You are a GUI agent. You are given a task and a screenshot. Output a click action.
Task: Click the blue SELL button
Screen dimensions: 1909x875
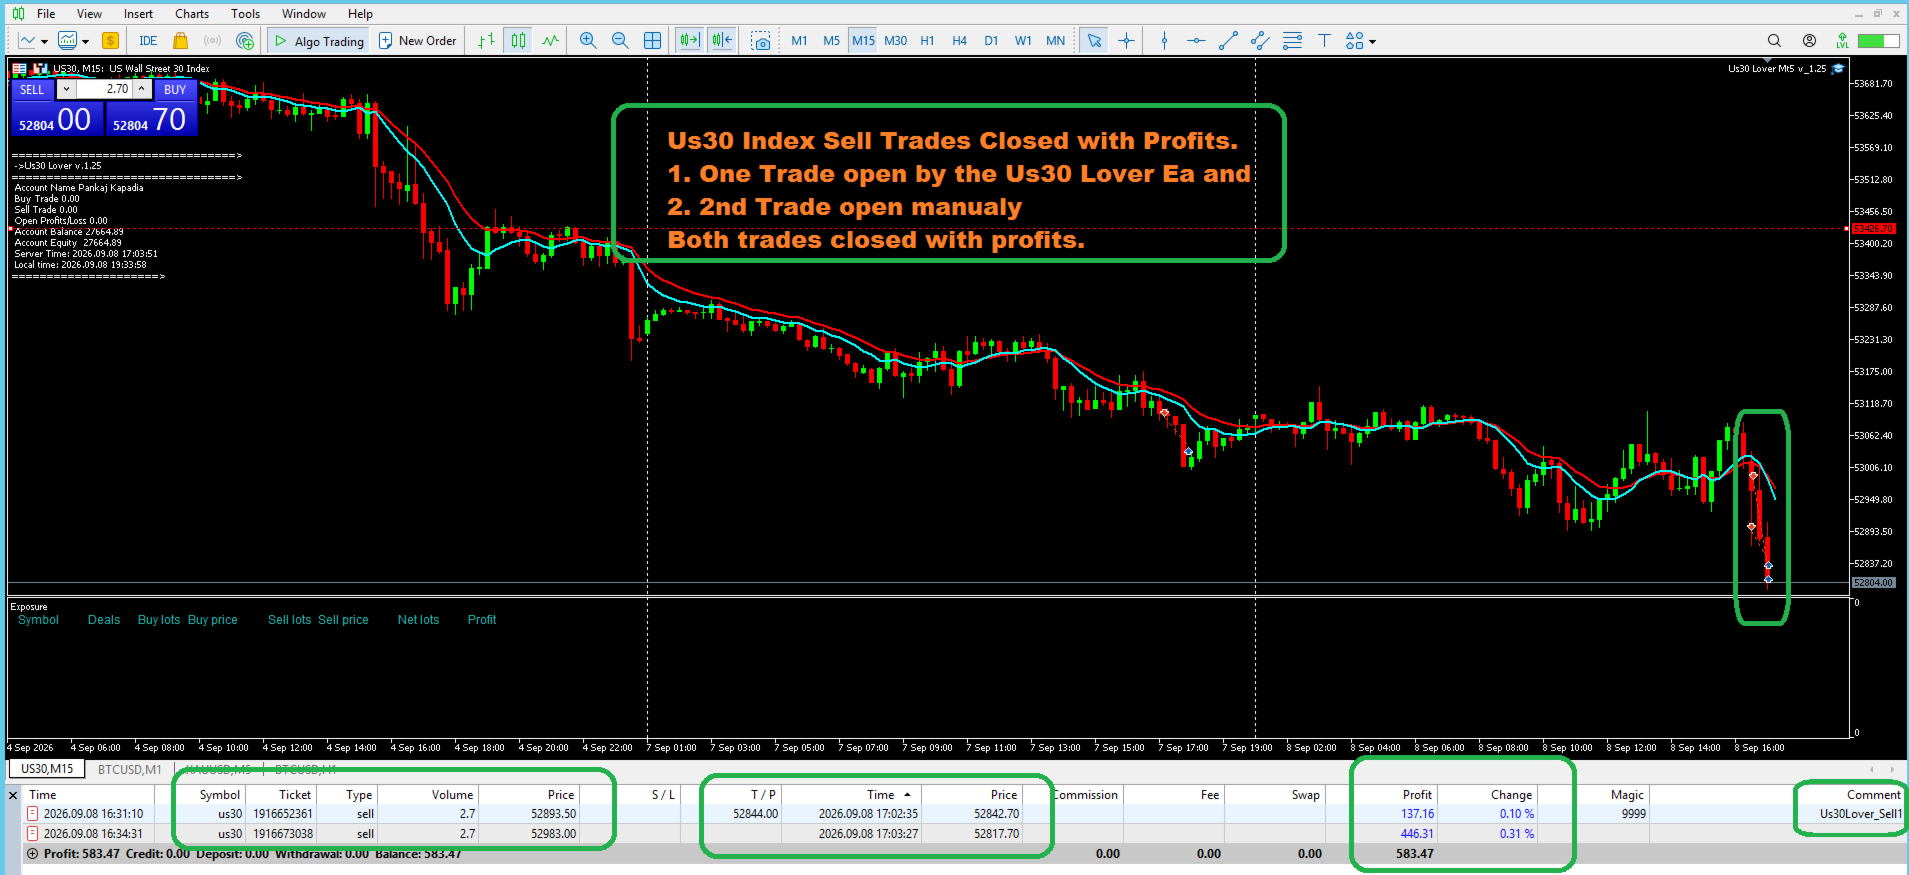[32, 89]
